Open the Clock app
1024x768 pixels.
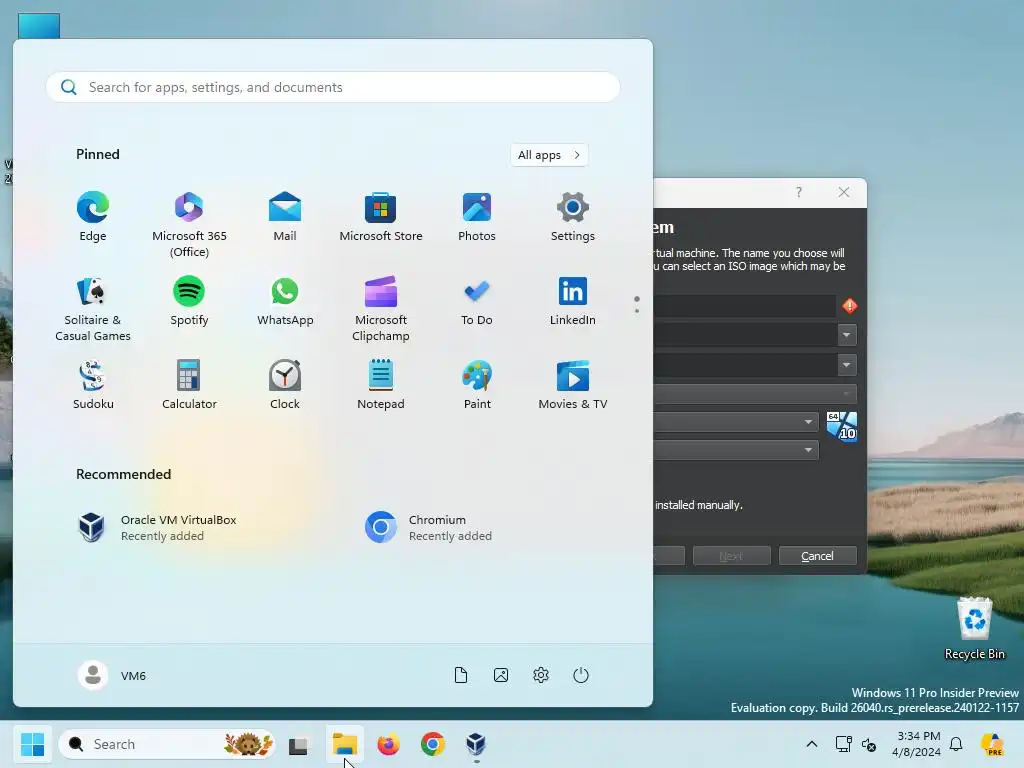pyautogui.click(x=285, y=385)
